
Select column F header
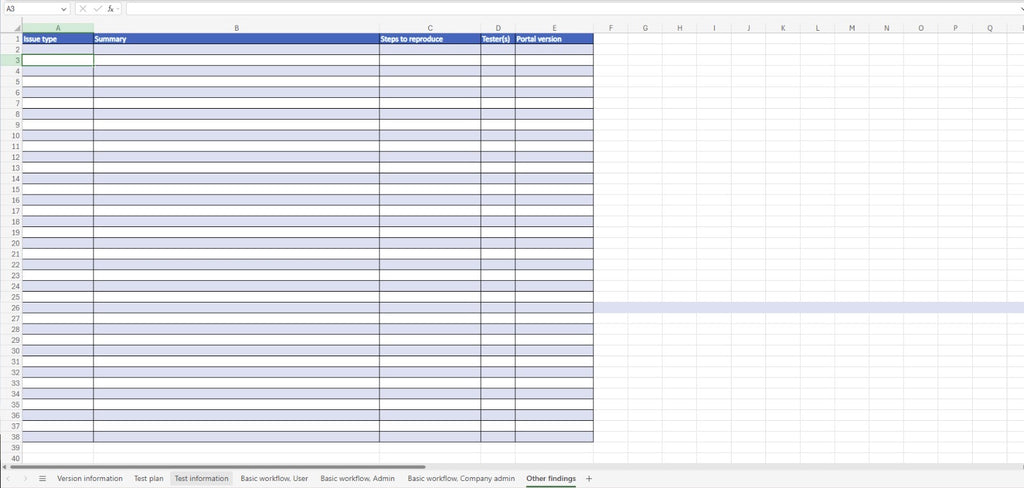click(x=611, y=28)
